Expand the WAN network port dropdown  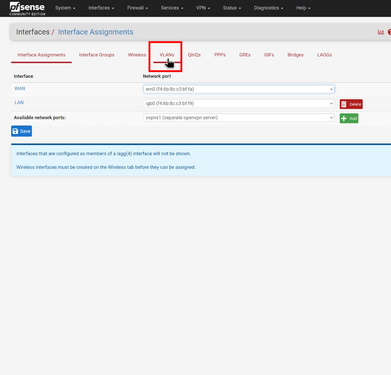239,89
